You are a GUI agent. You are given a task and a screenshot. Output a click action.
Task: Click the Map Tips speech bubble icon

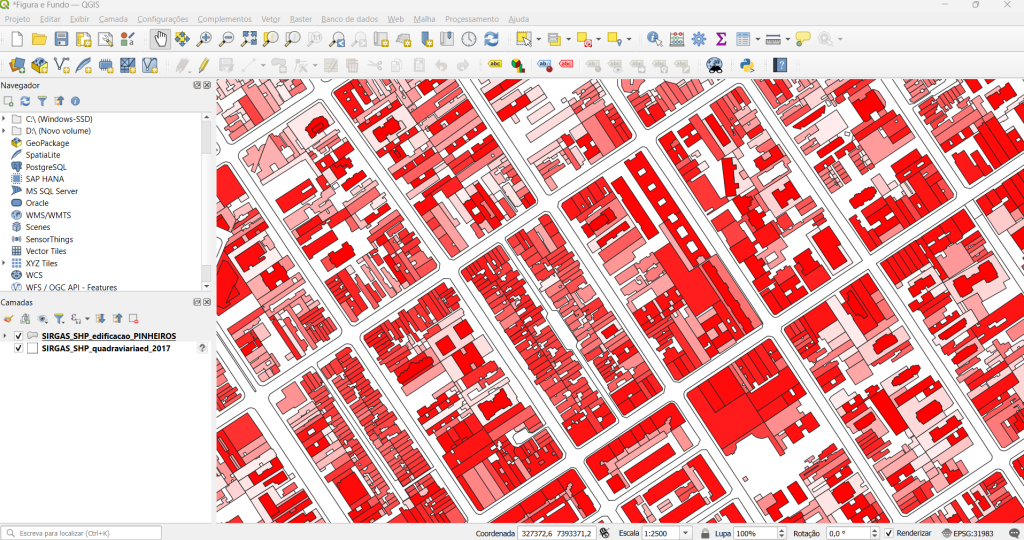click(x=803, y=39)
